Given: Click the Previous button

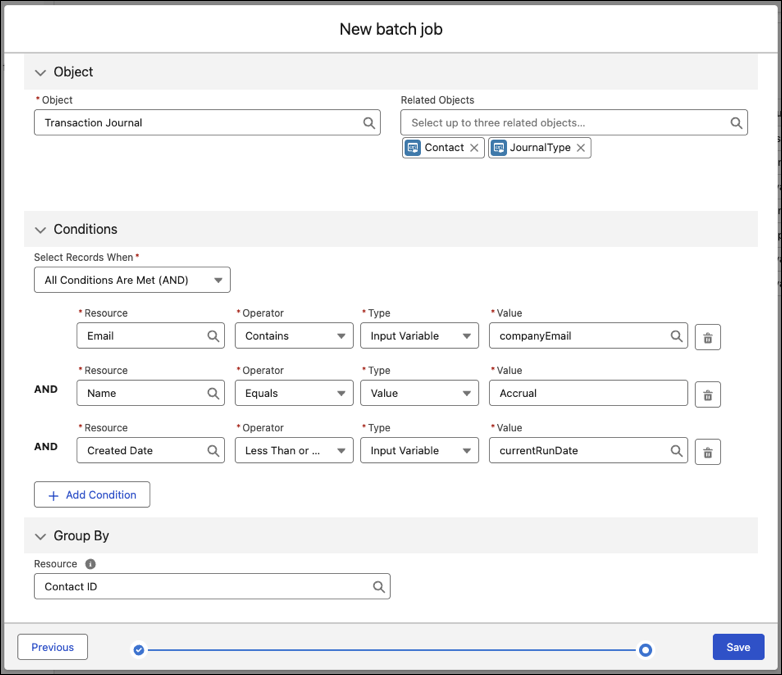Looking at the screenshot, I should [x=52, y=647].
